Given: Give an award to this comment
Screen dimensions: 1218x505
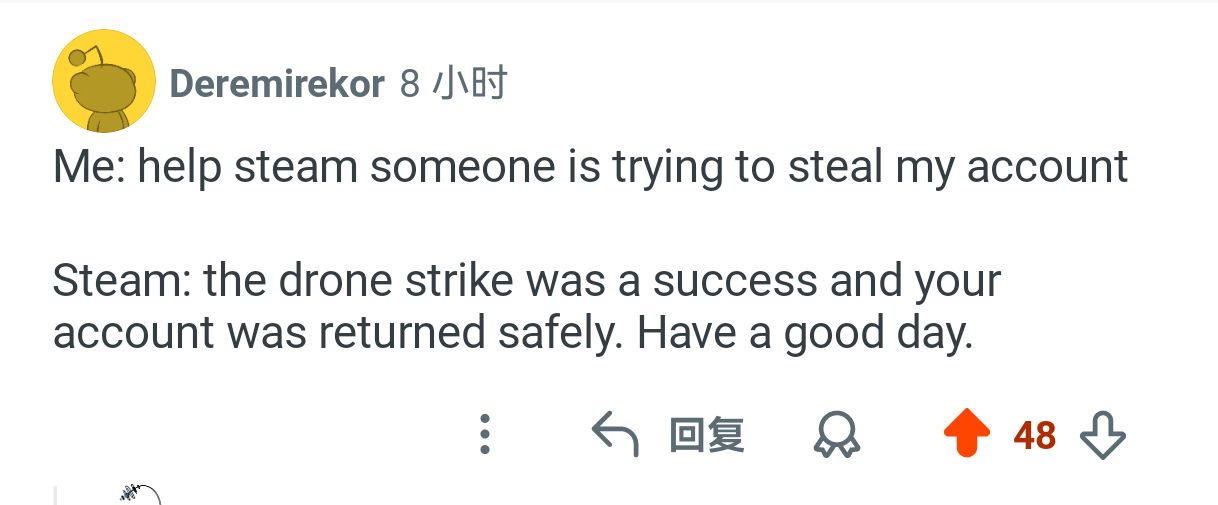Looking at the screenshot, I should pyautogui.click(x=837, y=435).
